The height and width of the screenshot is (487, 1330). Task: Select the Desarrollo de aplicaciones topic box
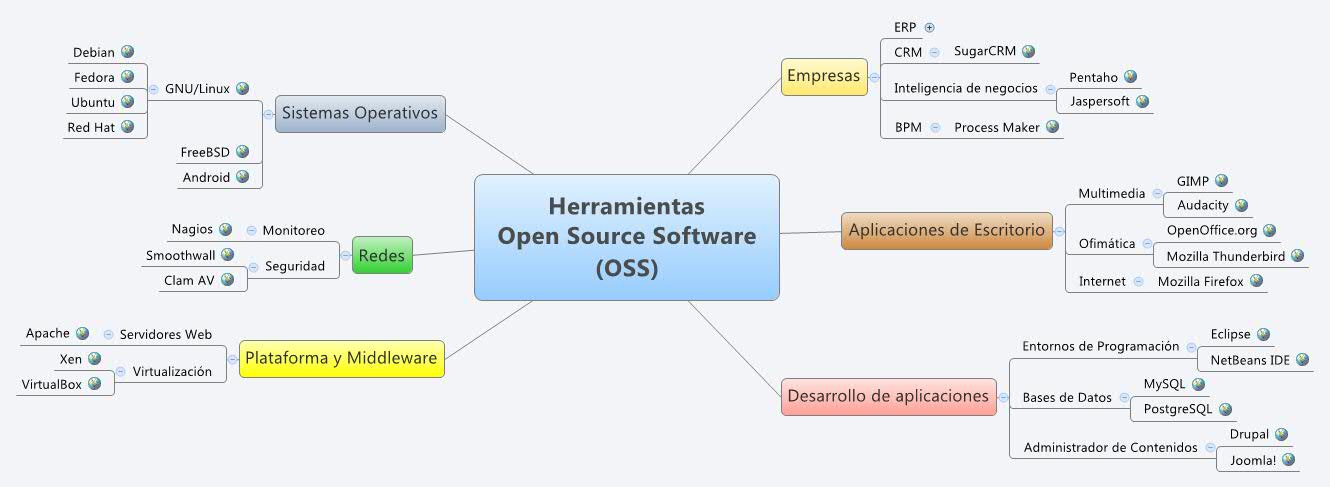pos(888,396)
